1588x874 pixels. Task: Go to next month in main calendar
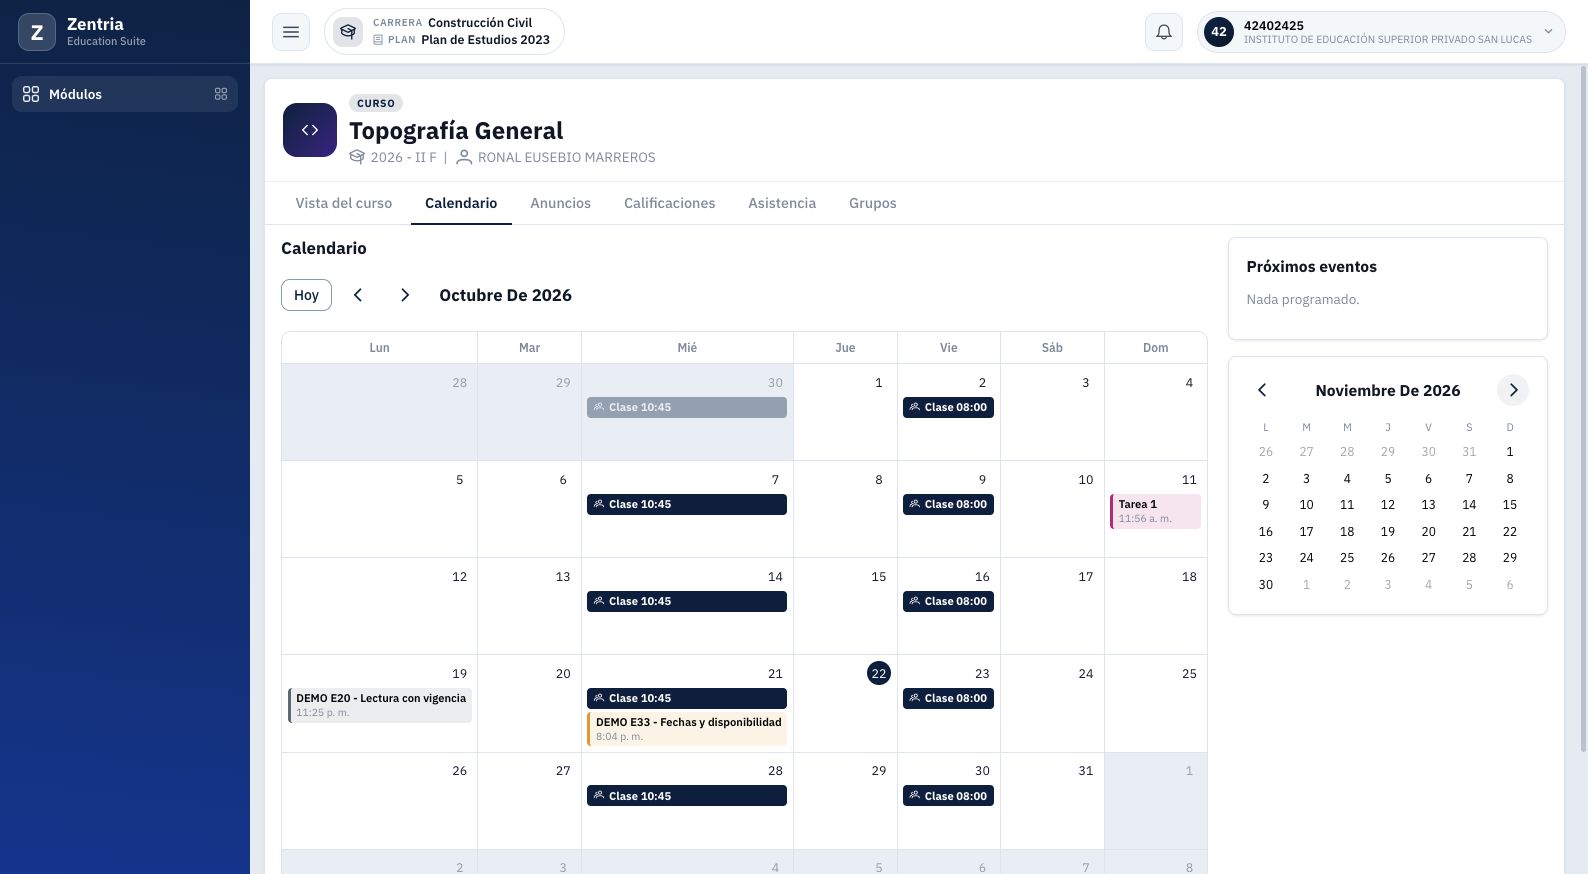click(405, 295)
